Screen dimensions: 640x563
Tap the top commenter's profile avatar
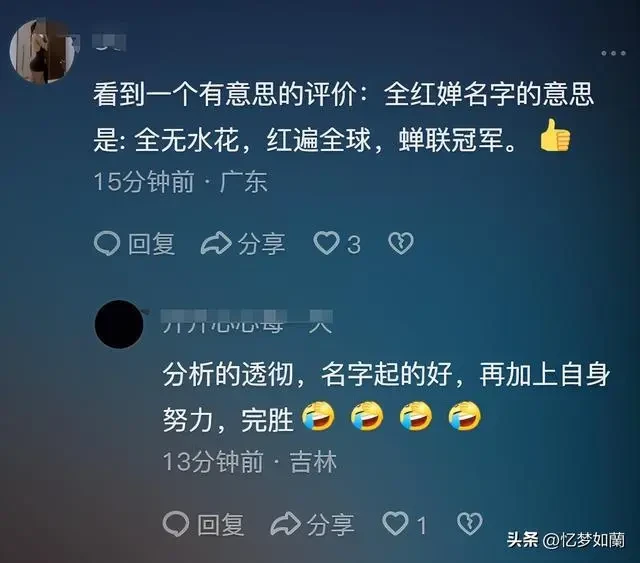(43, 51)
